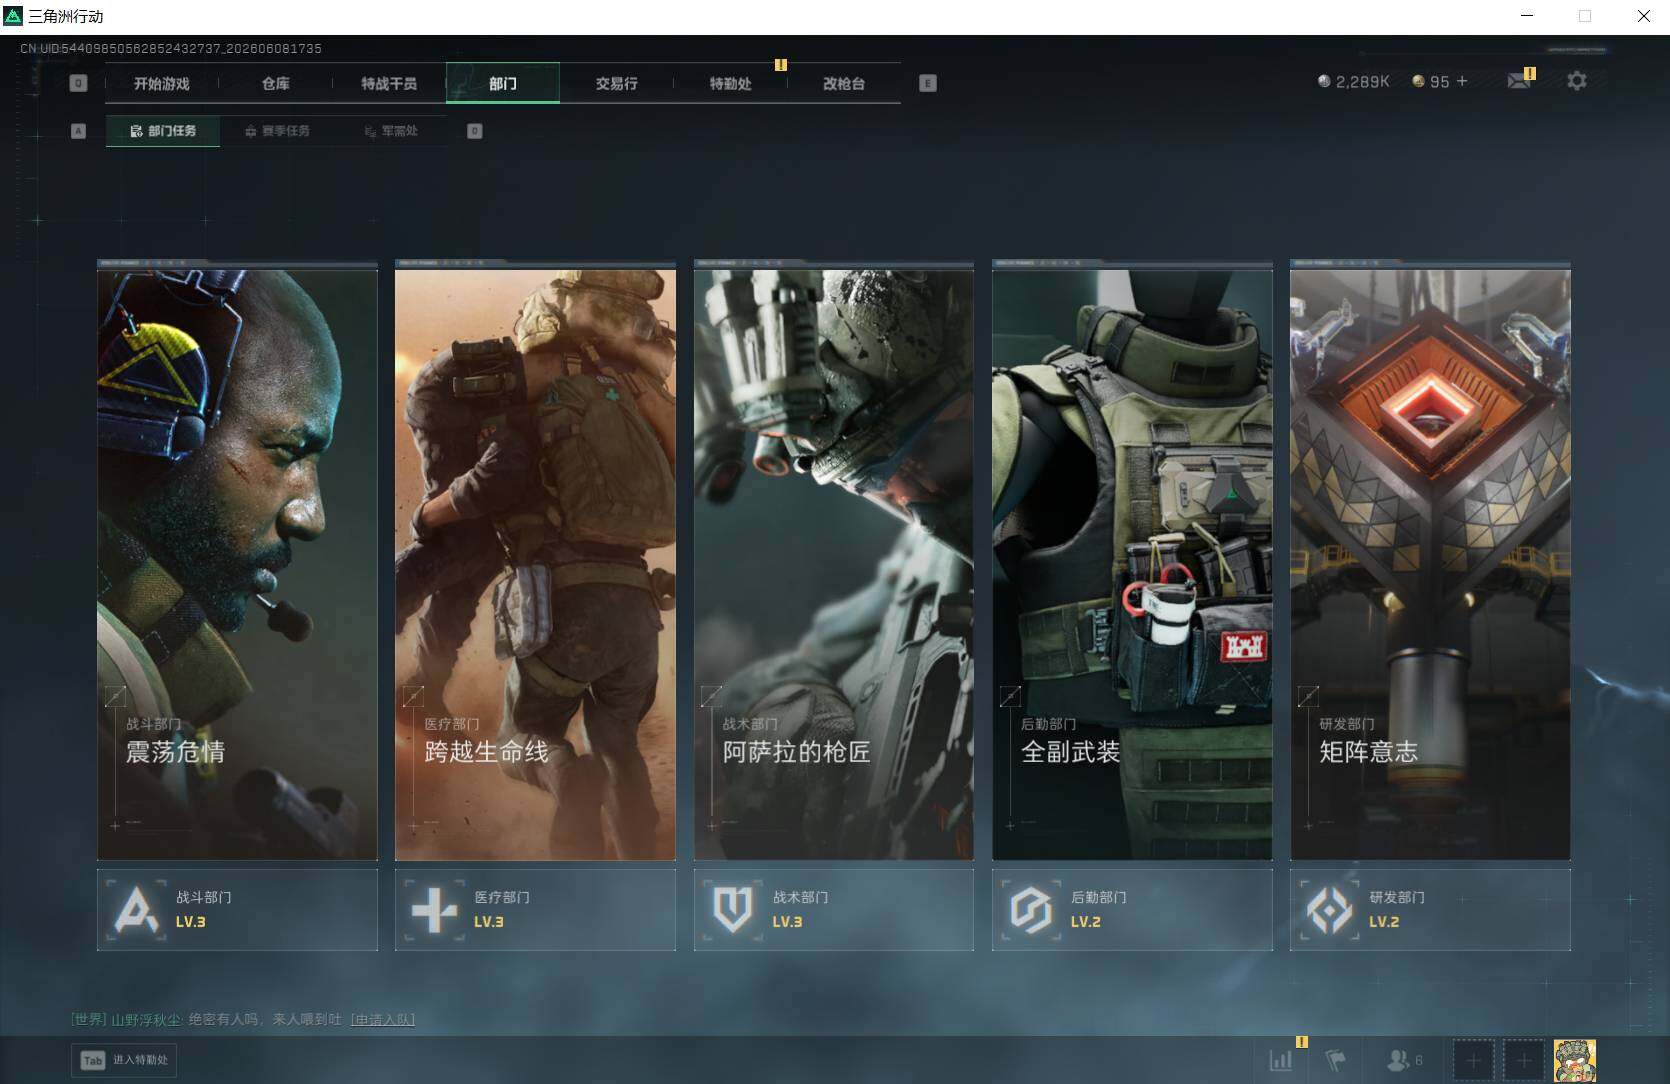Click the E key next-tab icon
The image size is (1670, 1084).
tap(928, 83)
